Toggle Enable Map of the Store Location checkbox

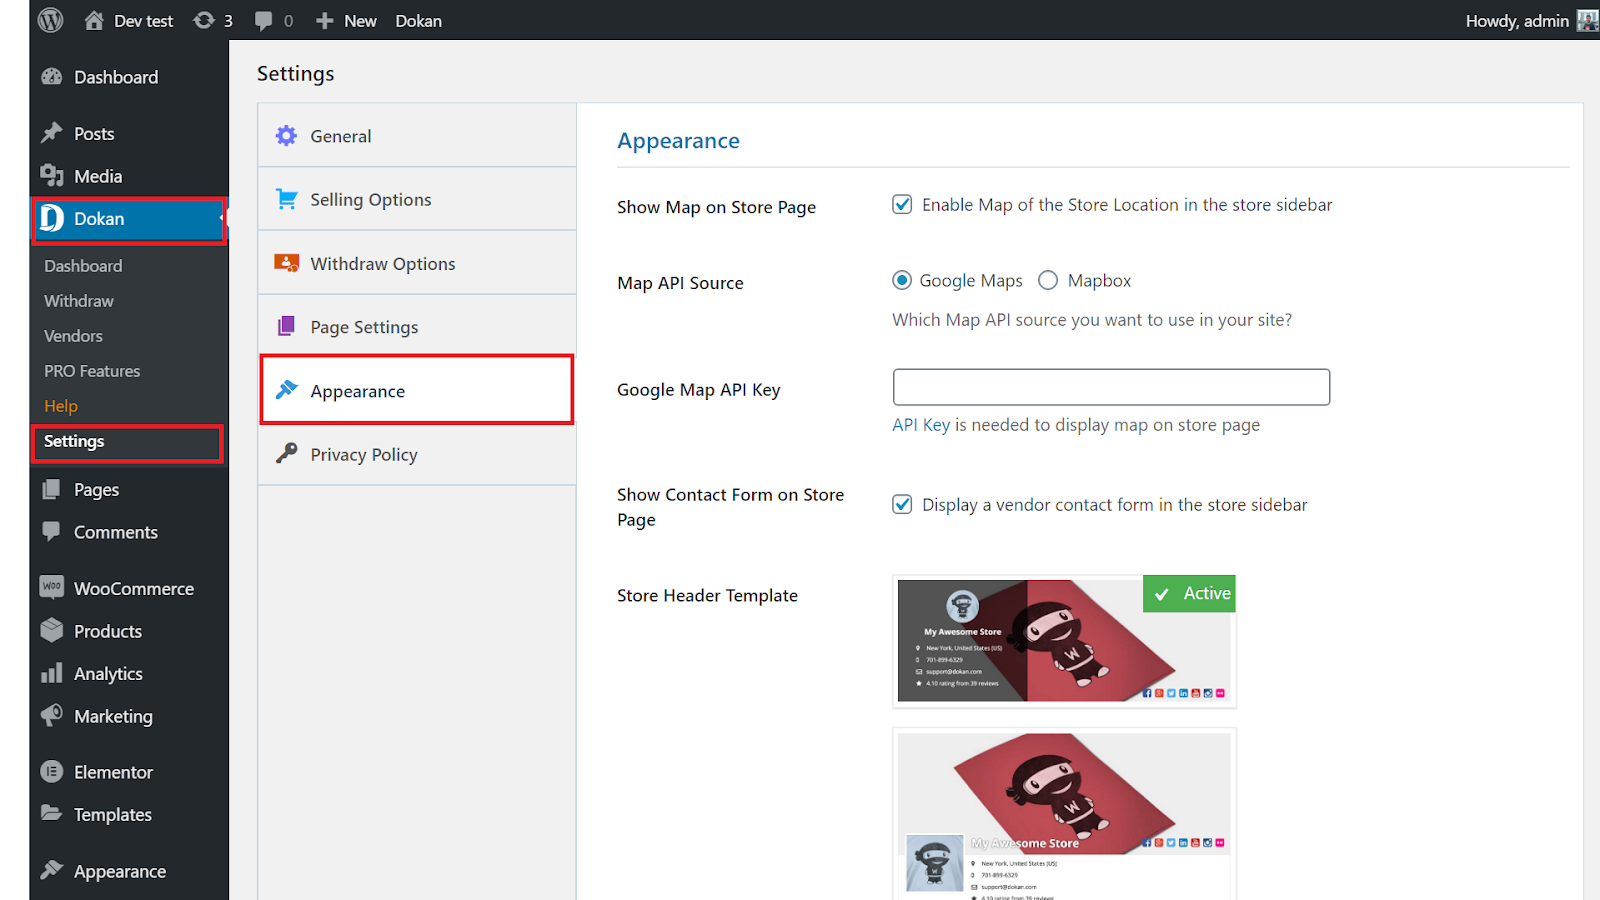(902, 204)
